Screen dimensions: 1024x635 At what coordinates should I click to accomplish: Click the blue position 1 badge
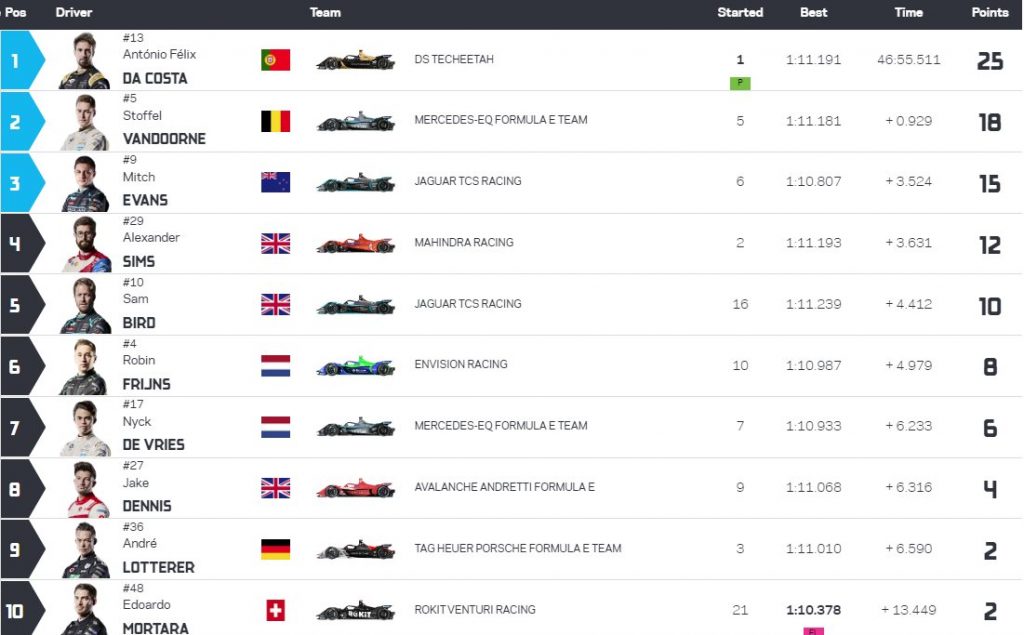(x=22, y=60)
